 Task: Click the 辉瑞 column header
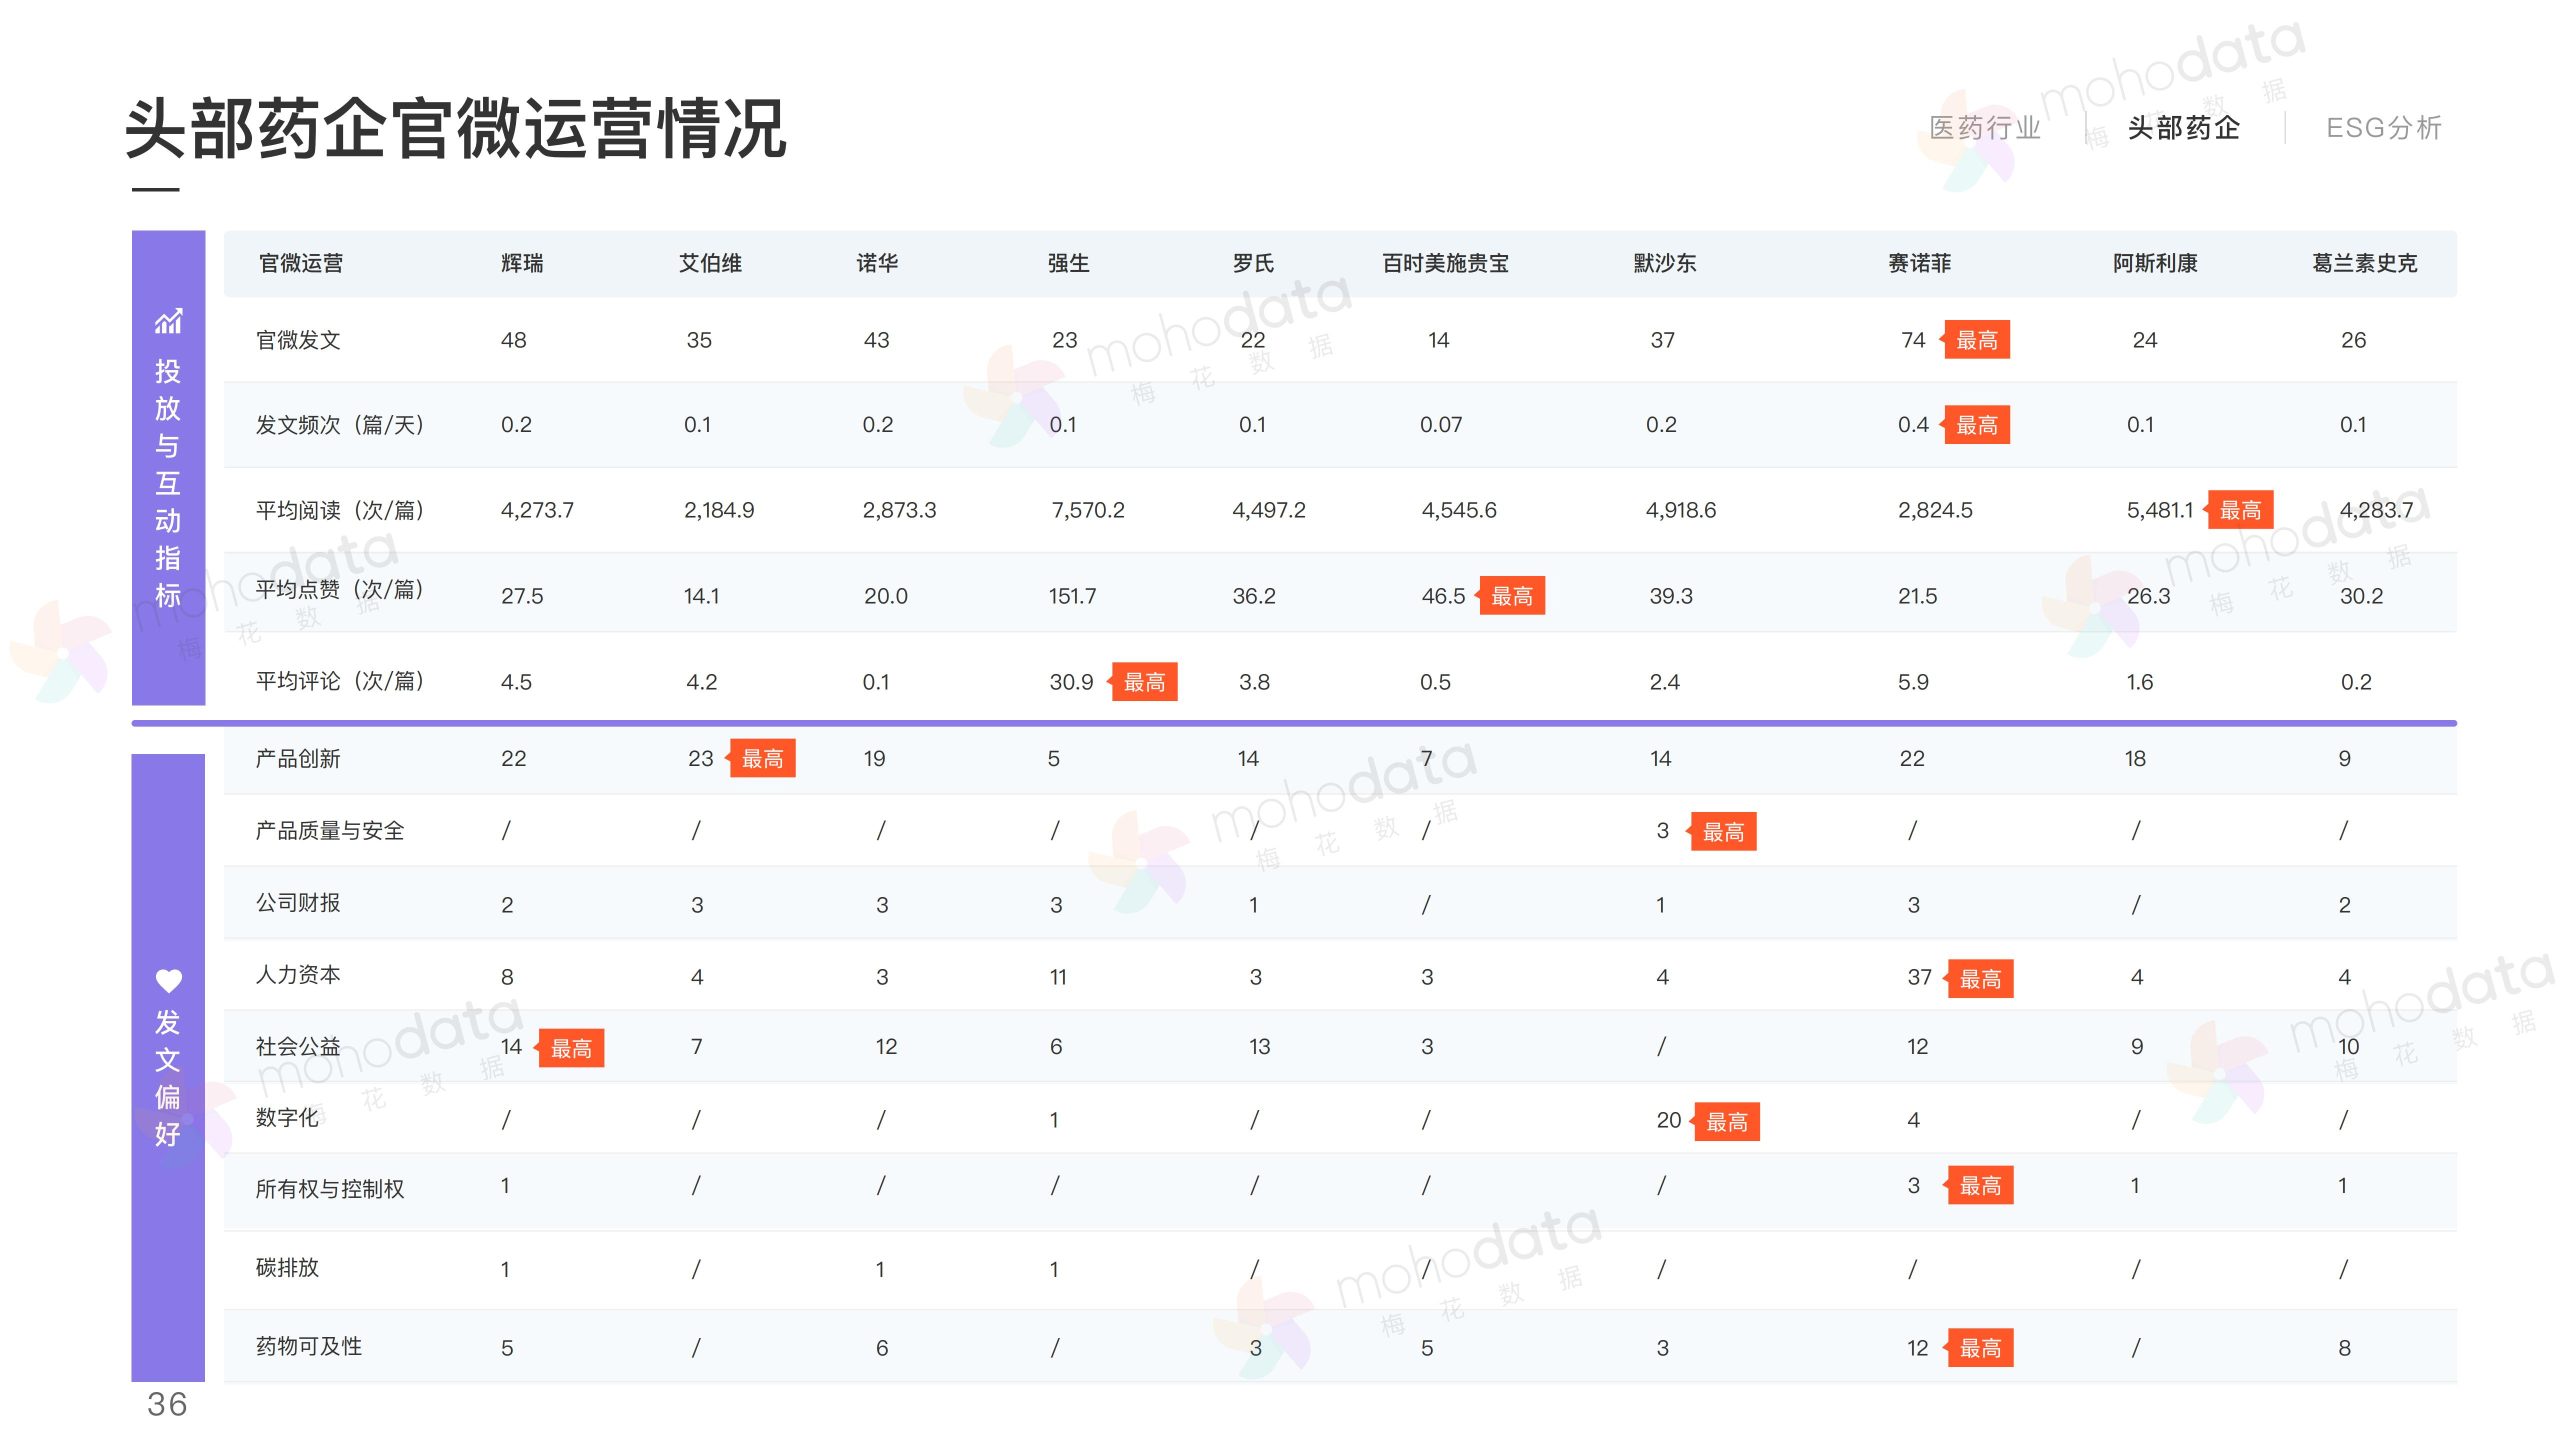(x=522, y=263)
